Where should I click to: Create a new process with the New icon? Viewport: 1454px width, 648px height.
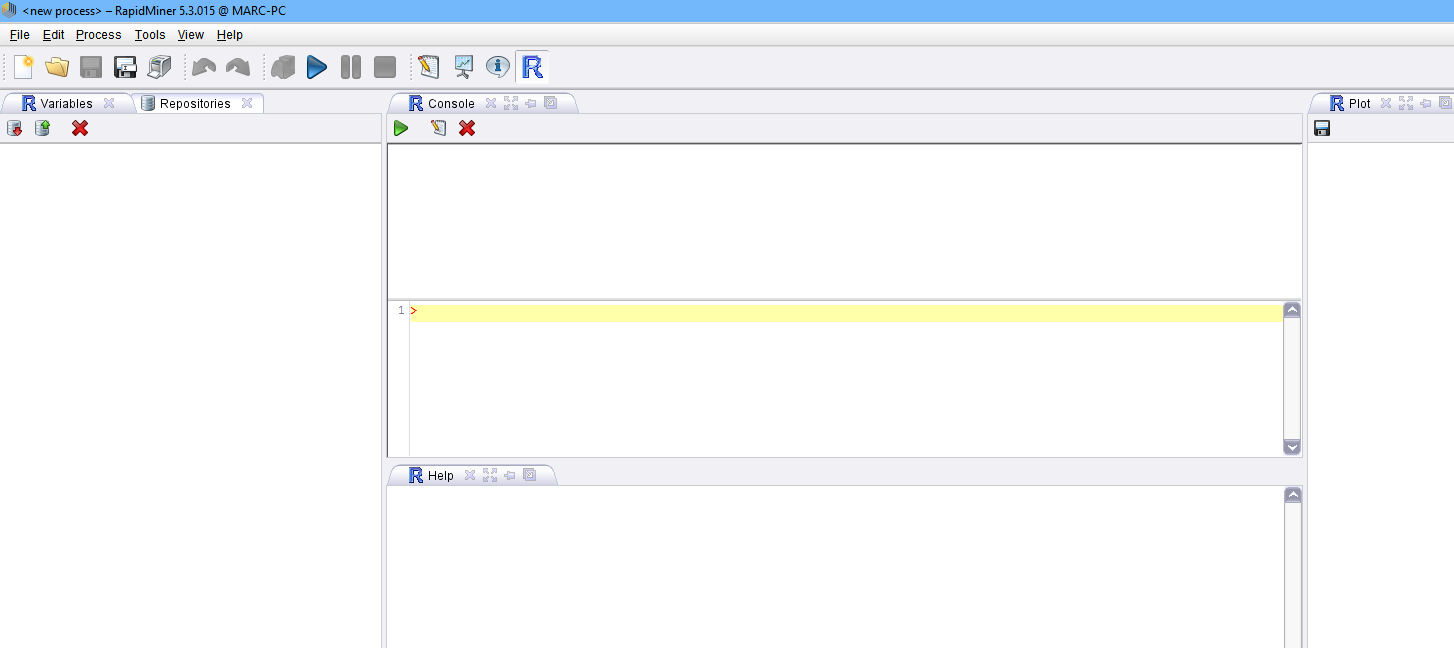pyautogui.click(x=23, y=67)
